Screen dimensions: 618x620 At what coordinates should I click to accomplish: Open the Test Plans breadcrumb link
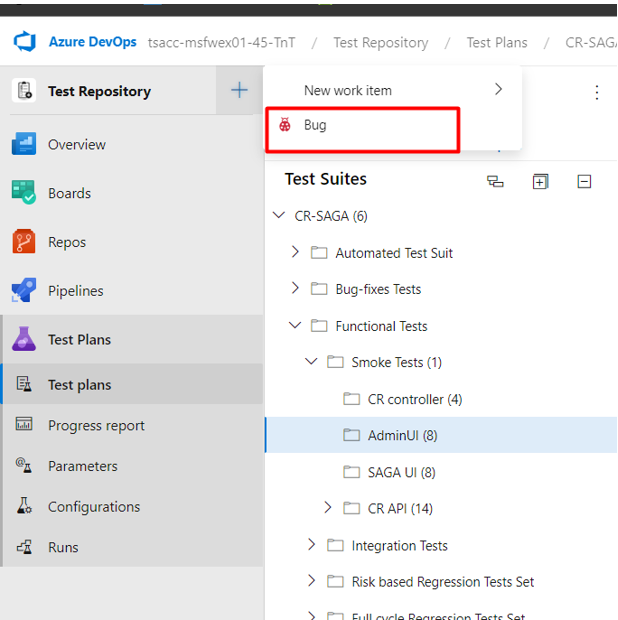(x=497, y=42)
